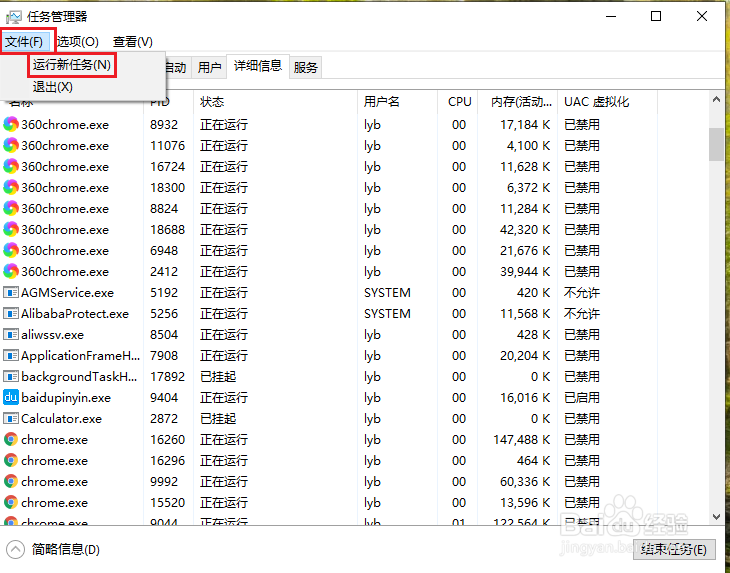
Task: Click icon of 360chrome.exe PID 18688
Action: (11, 229)
